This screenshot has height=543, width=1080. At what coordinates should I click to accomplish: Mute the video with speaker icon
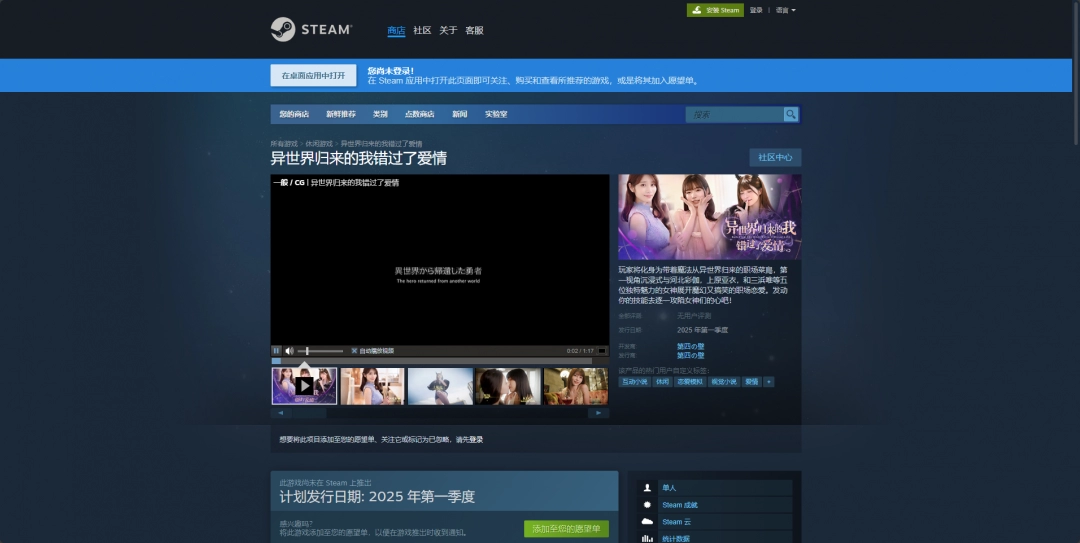289,351
